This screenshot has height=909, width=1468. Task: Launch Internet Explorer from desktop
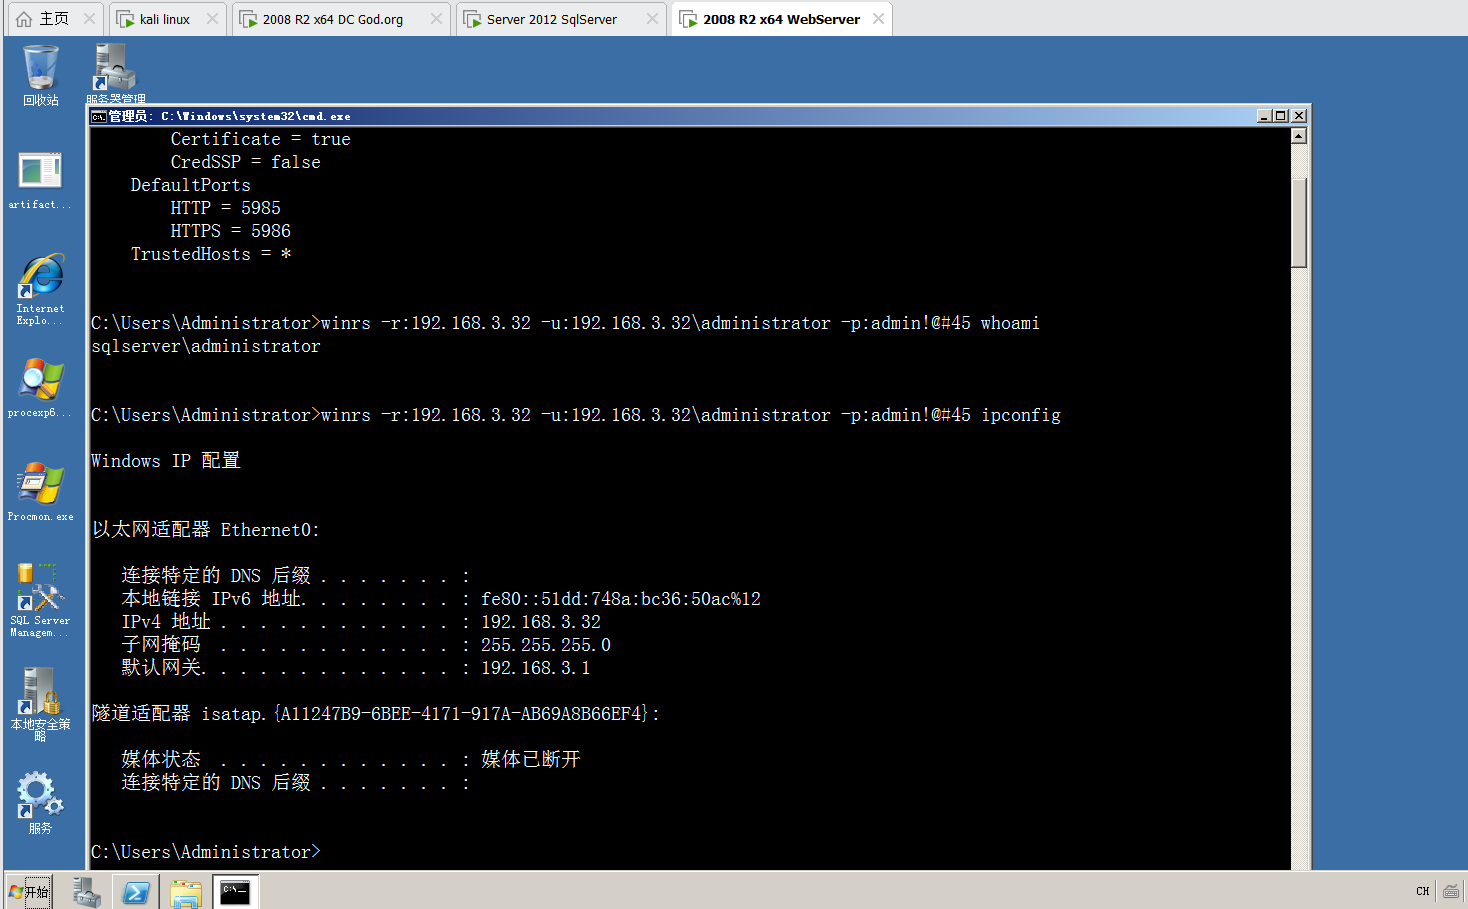[x=40, y=289]
